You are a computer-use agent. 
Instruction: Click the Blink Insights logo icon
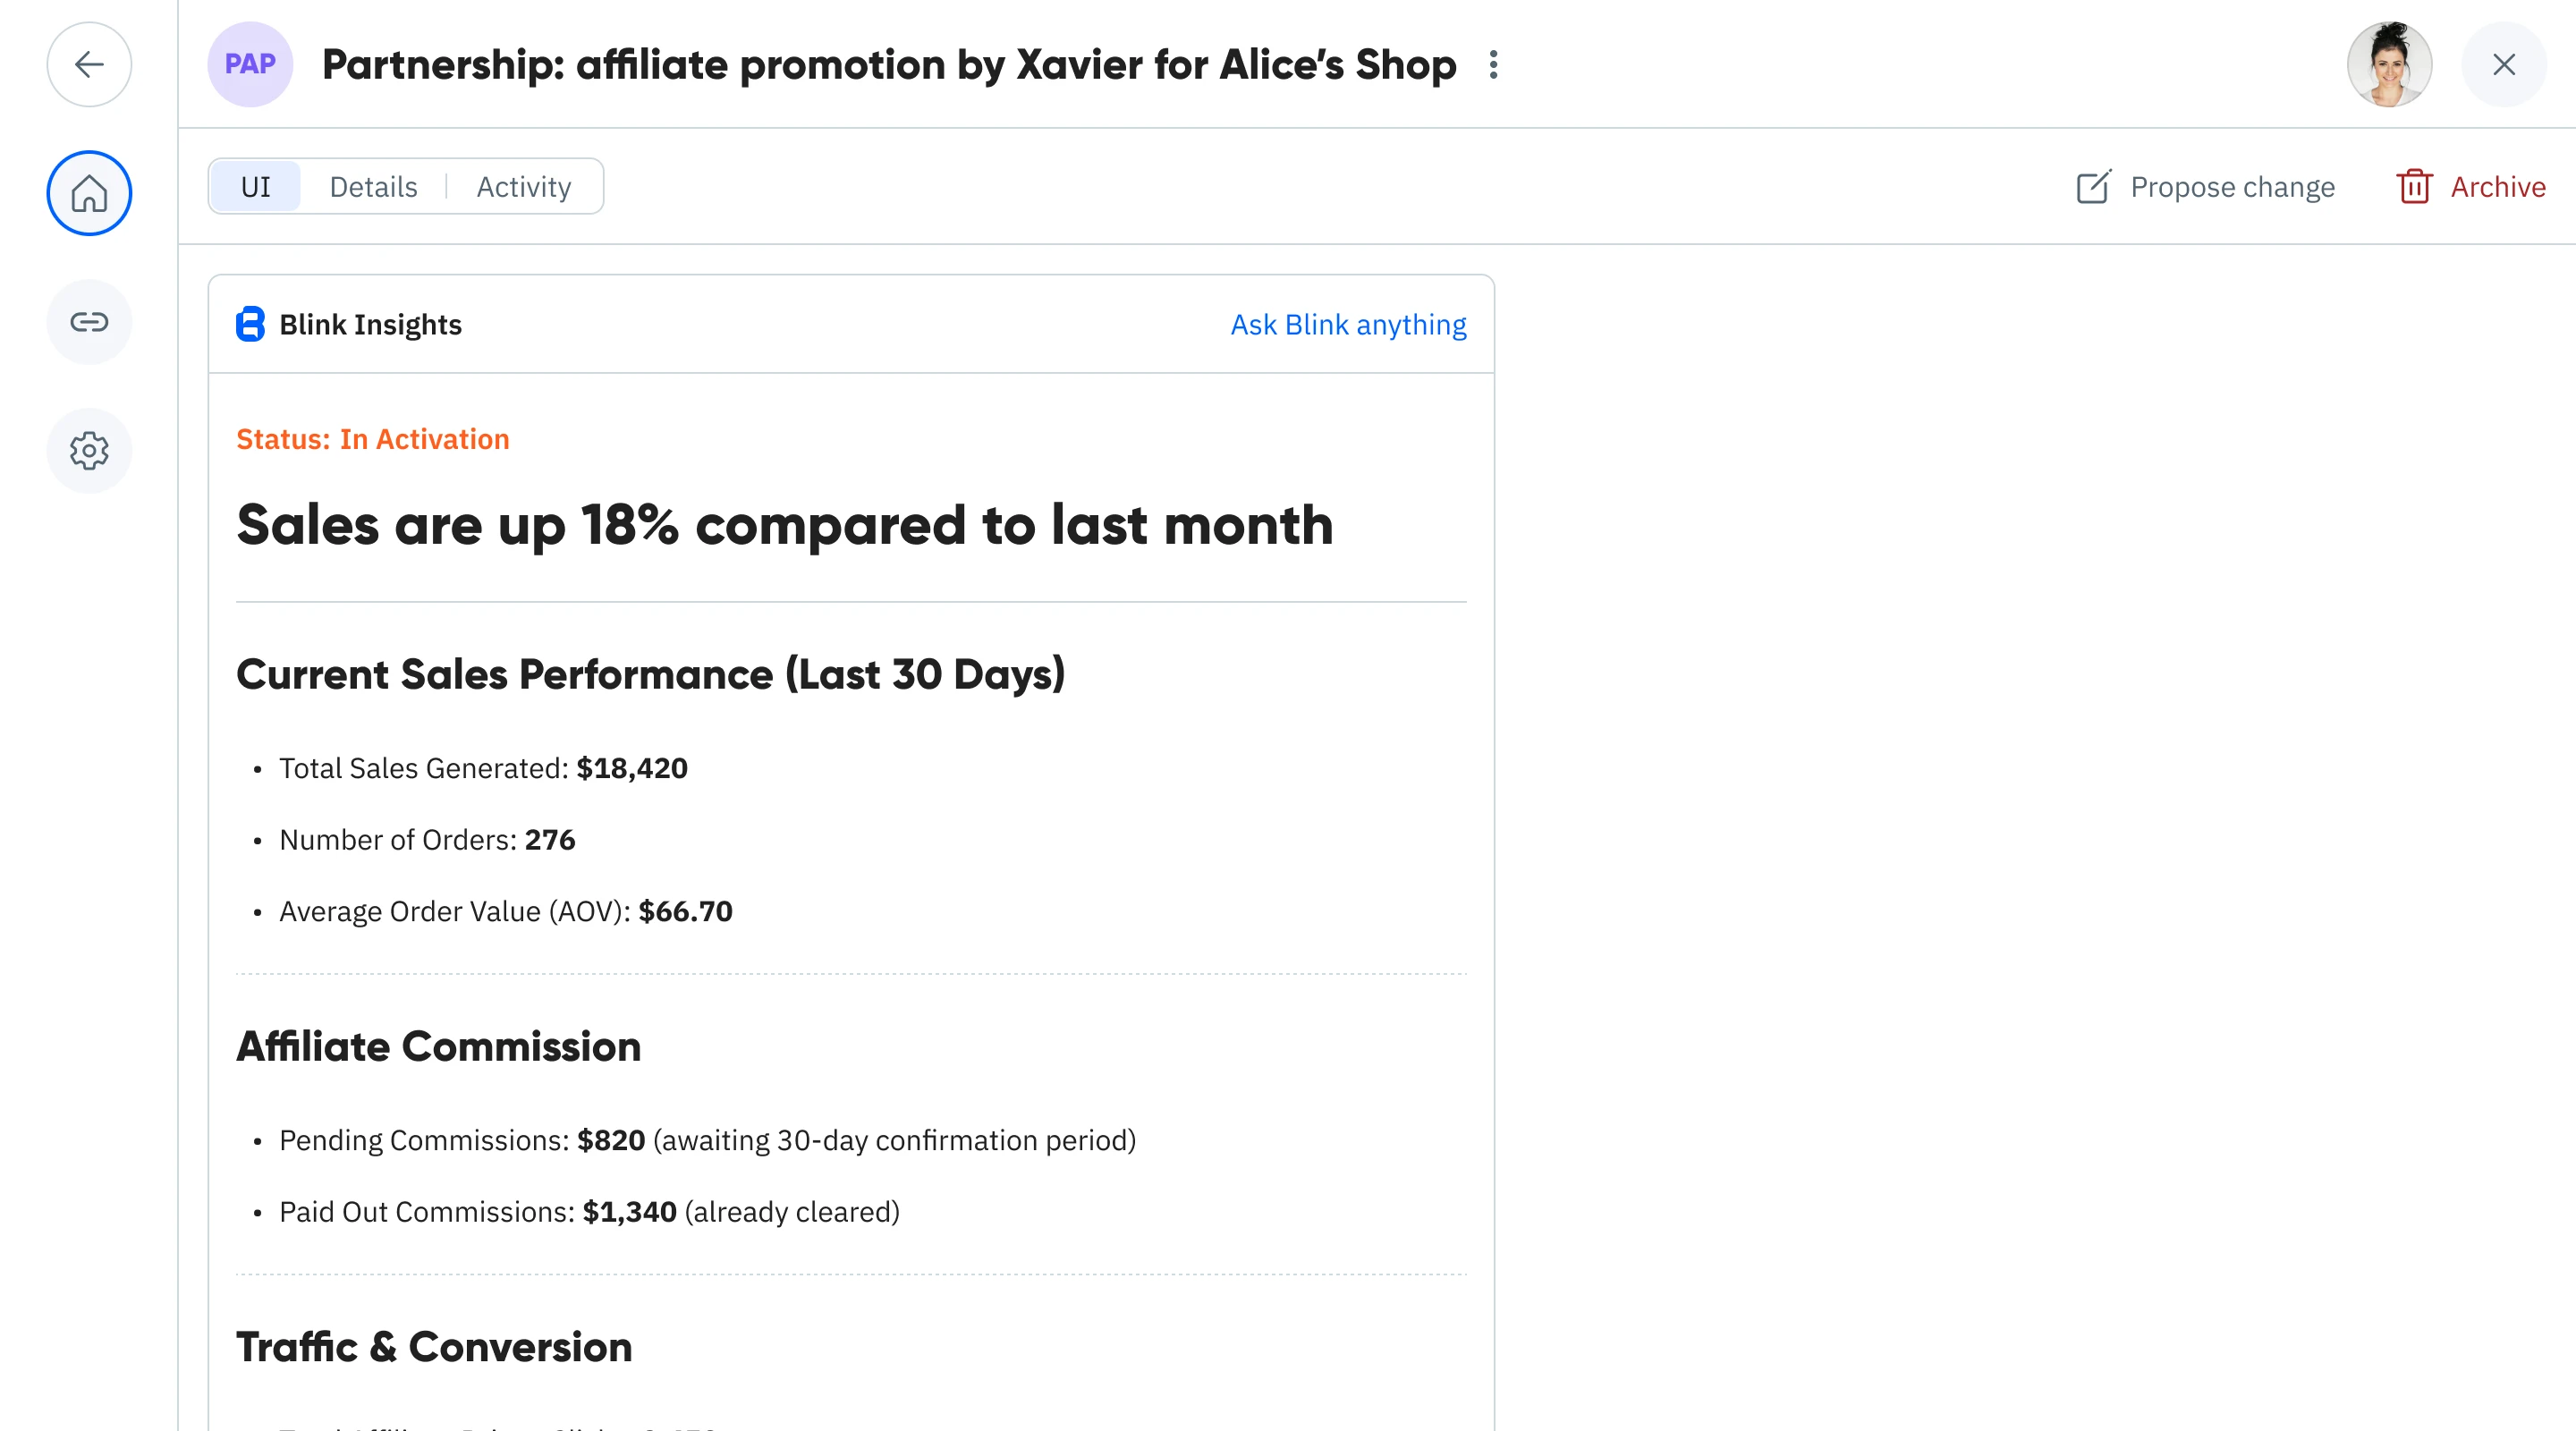point(250,325)
